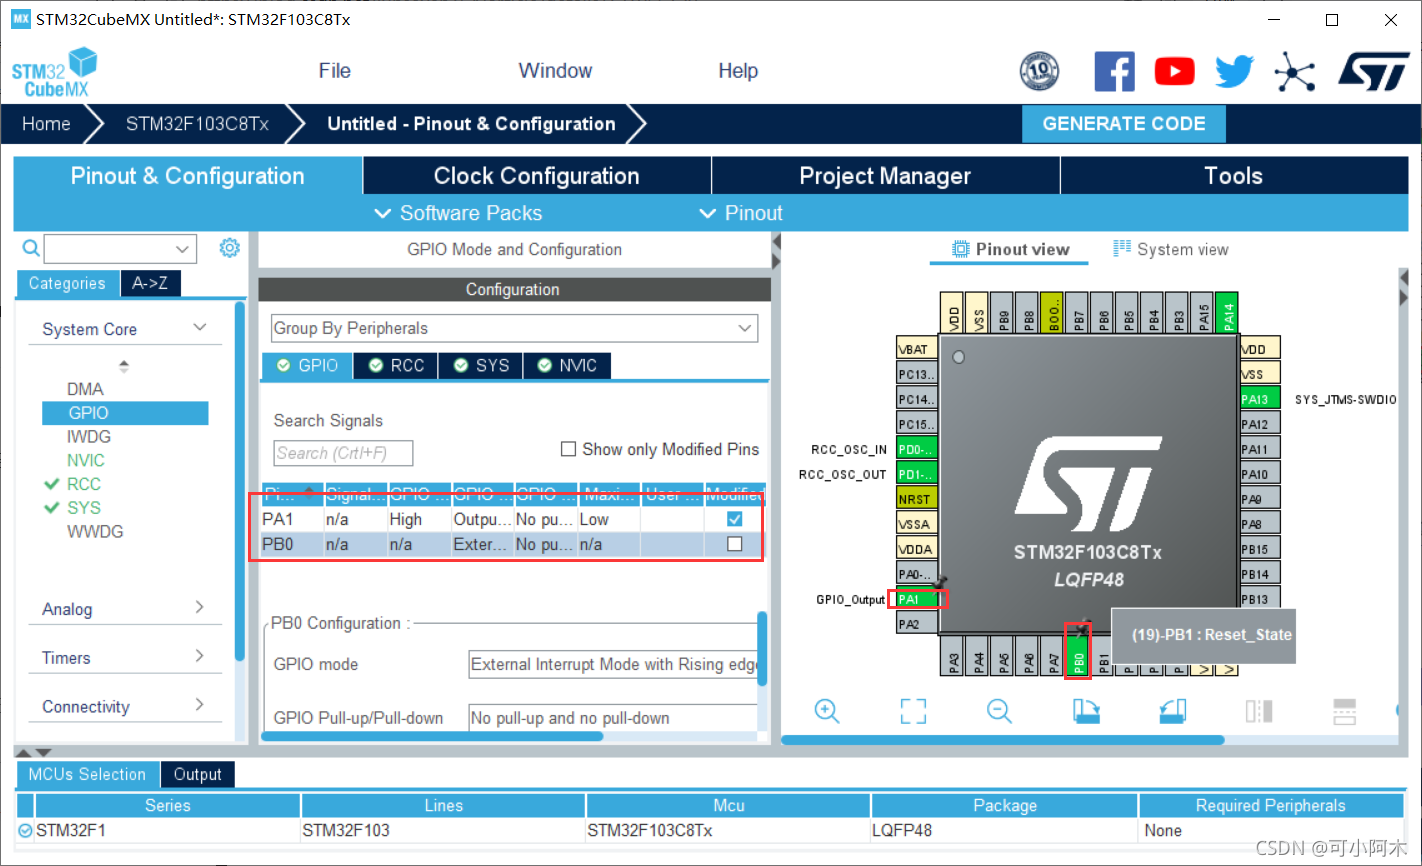This screenshot has height=866, width=1422.
Task: Open the NVIC configuration tab
Action: pyautogui.click(x=567, y=366)
